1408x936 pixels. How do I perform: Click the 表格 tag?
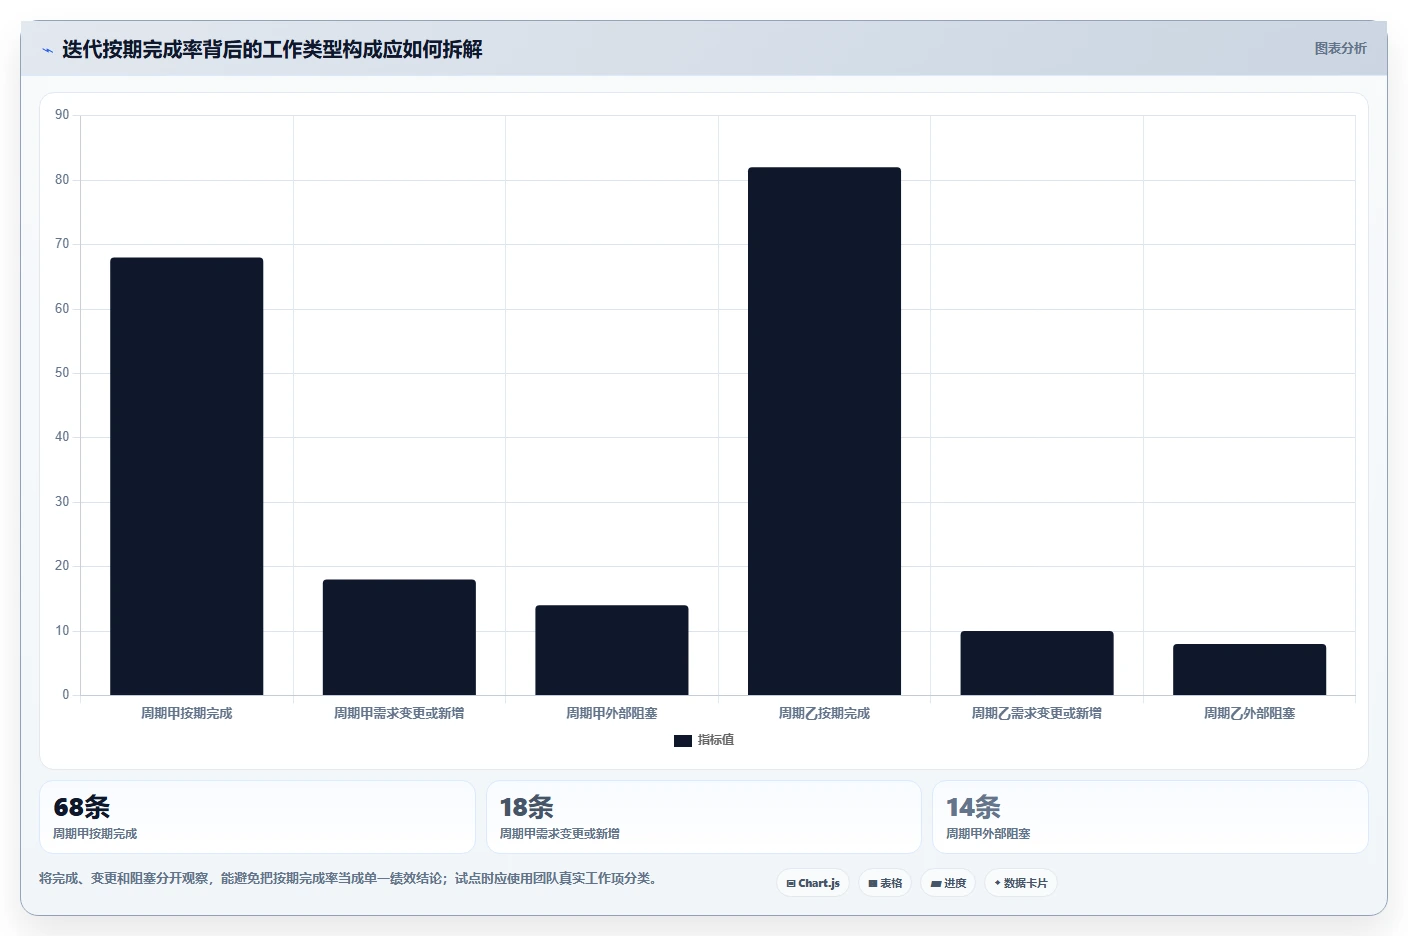coord(885,883)
